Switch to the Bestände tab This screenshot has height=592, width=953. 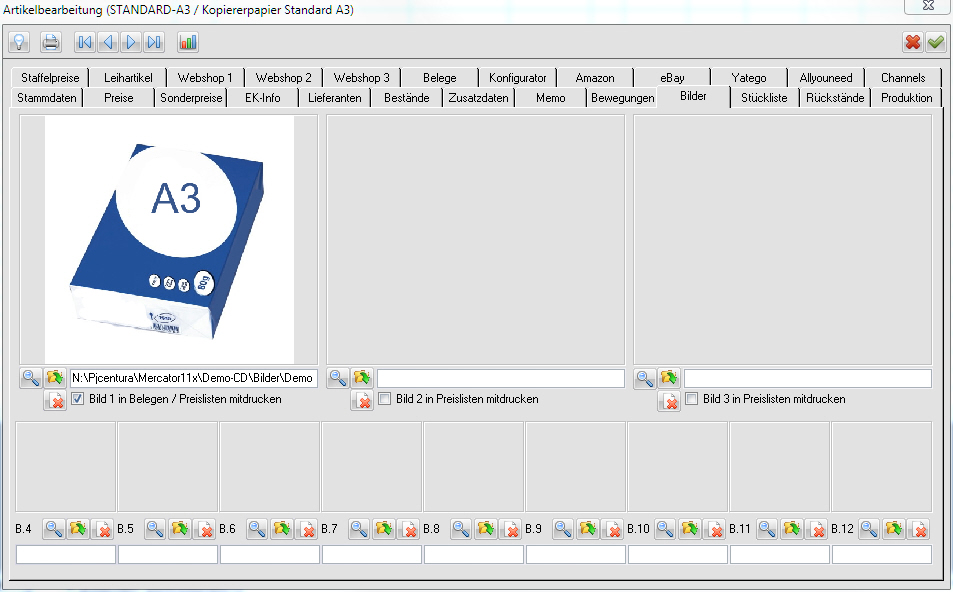(407, 98)
